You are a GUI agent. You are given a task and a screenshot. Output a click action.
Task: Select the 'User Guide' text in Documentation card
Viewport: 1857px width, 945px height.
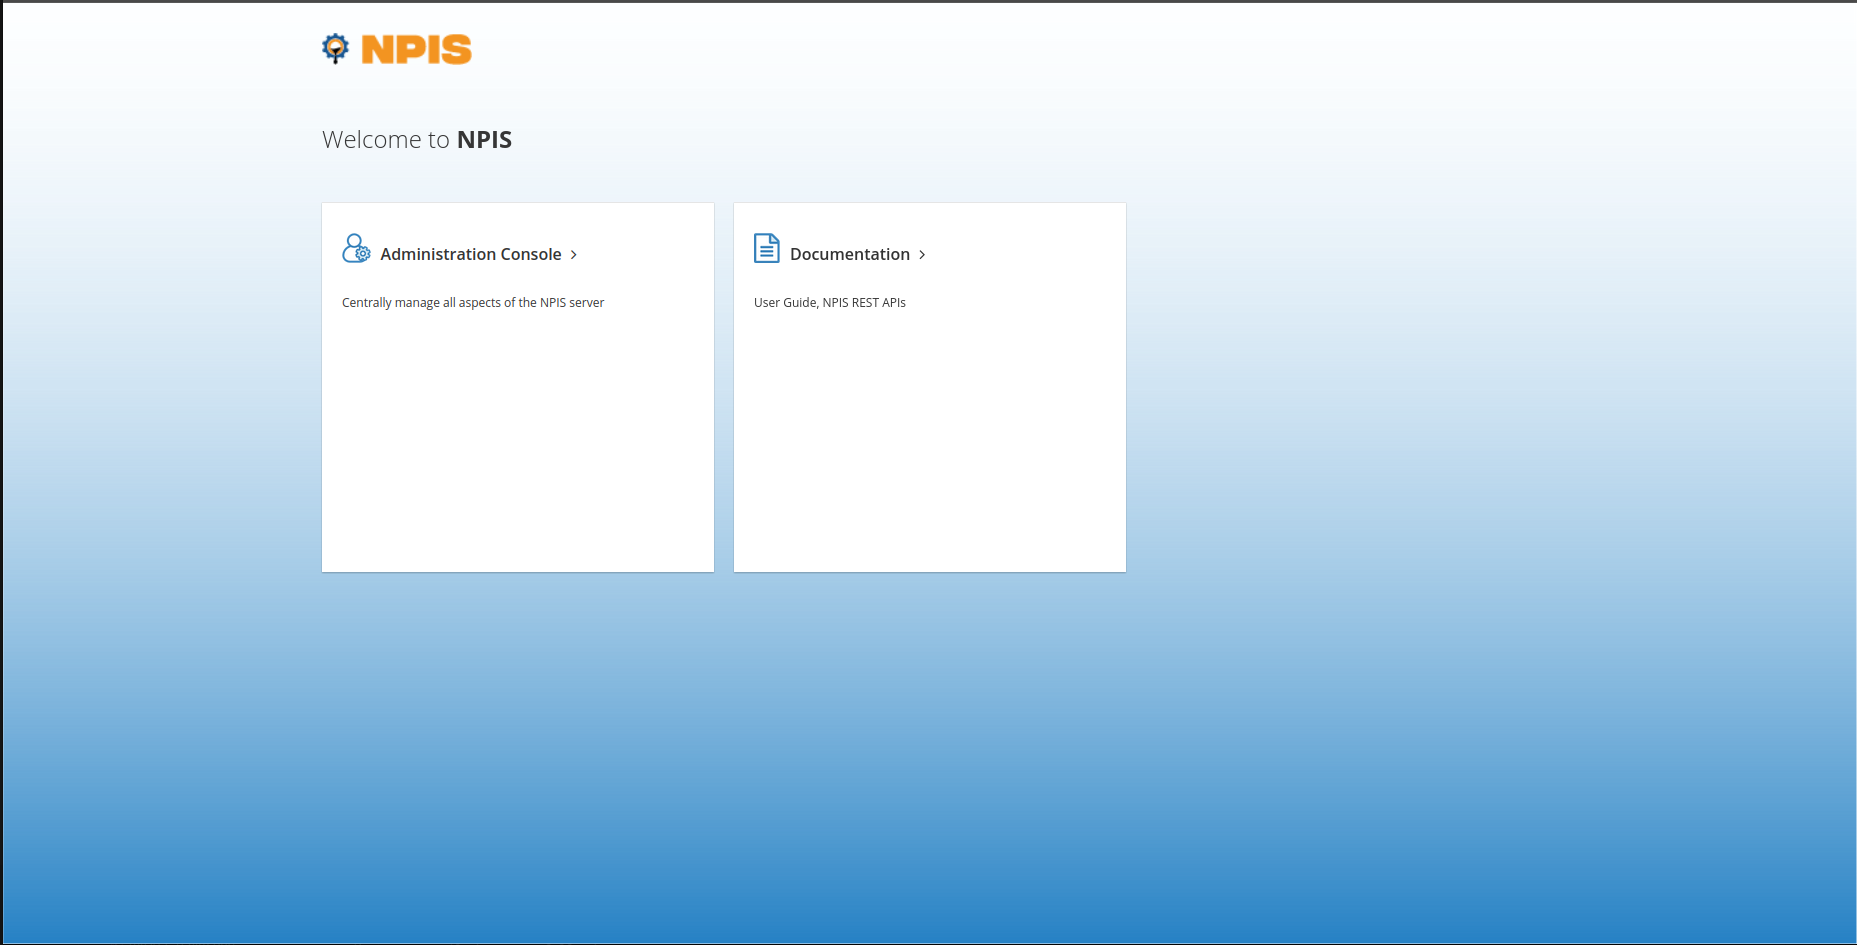pyautogui.click(x=785, y=303)
